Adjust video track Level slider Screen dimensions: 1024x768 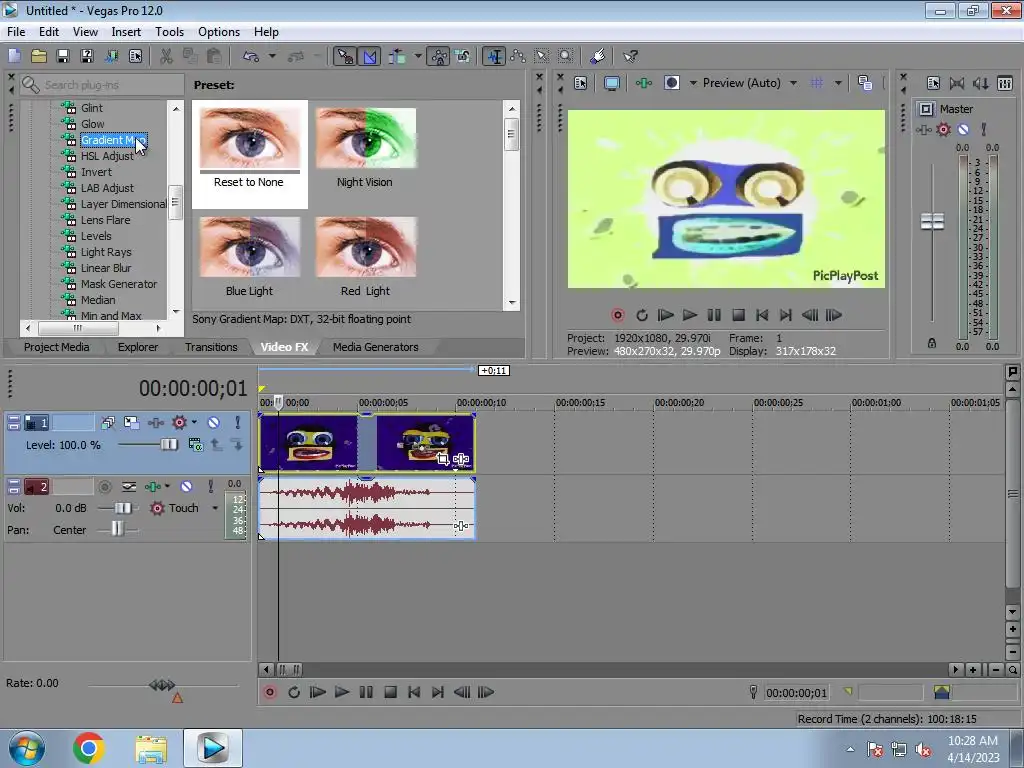point(168,445)
